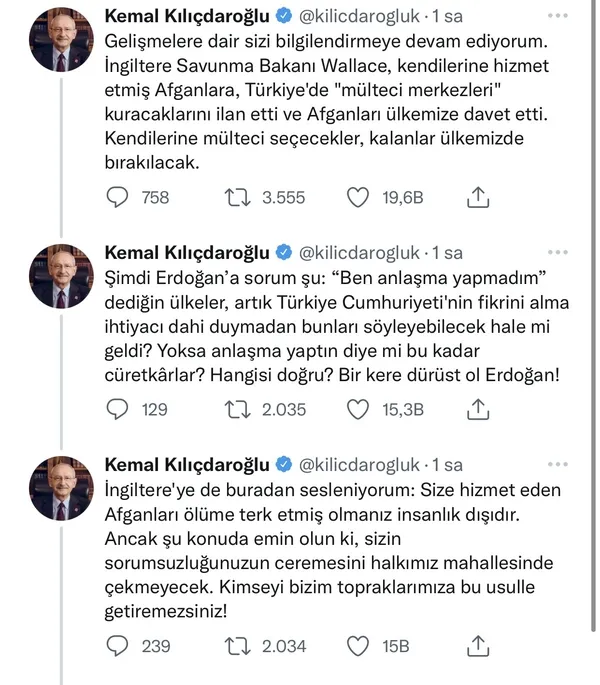Image resolution: width=600 pixels, height=685 pixels.
Task: Share the third tweet addressed to İngiltere
Action: [x=478, y=645]
